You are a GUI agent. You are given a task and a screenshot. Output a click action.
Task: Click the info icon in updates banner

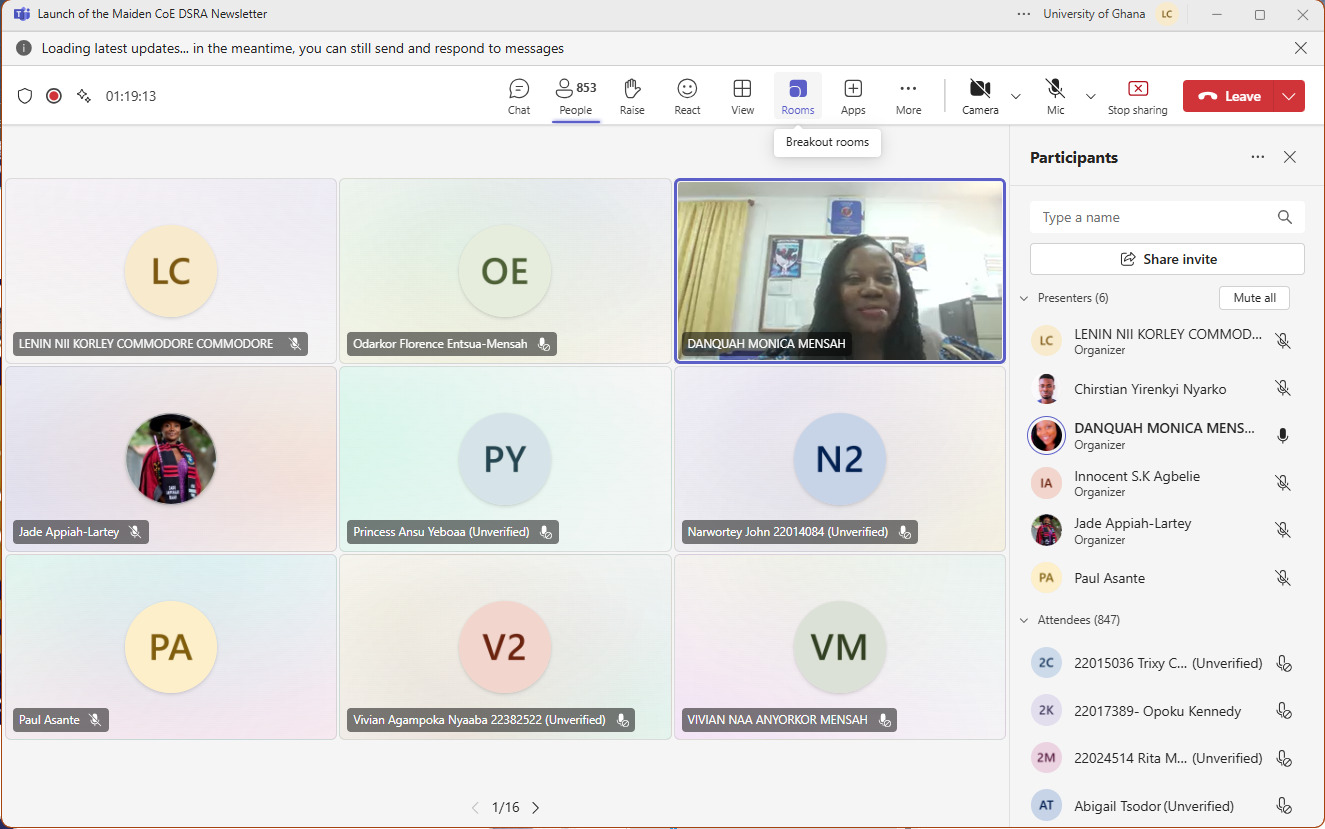click(x=24, y=48)
